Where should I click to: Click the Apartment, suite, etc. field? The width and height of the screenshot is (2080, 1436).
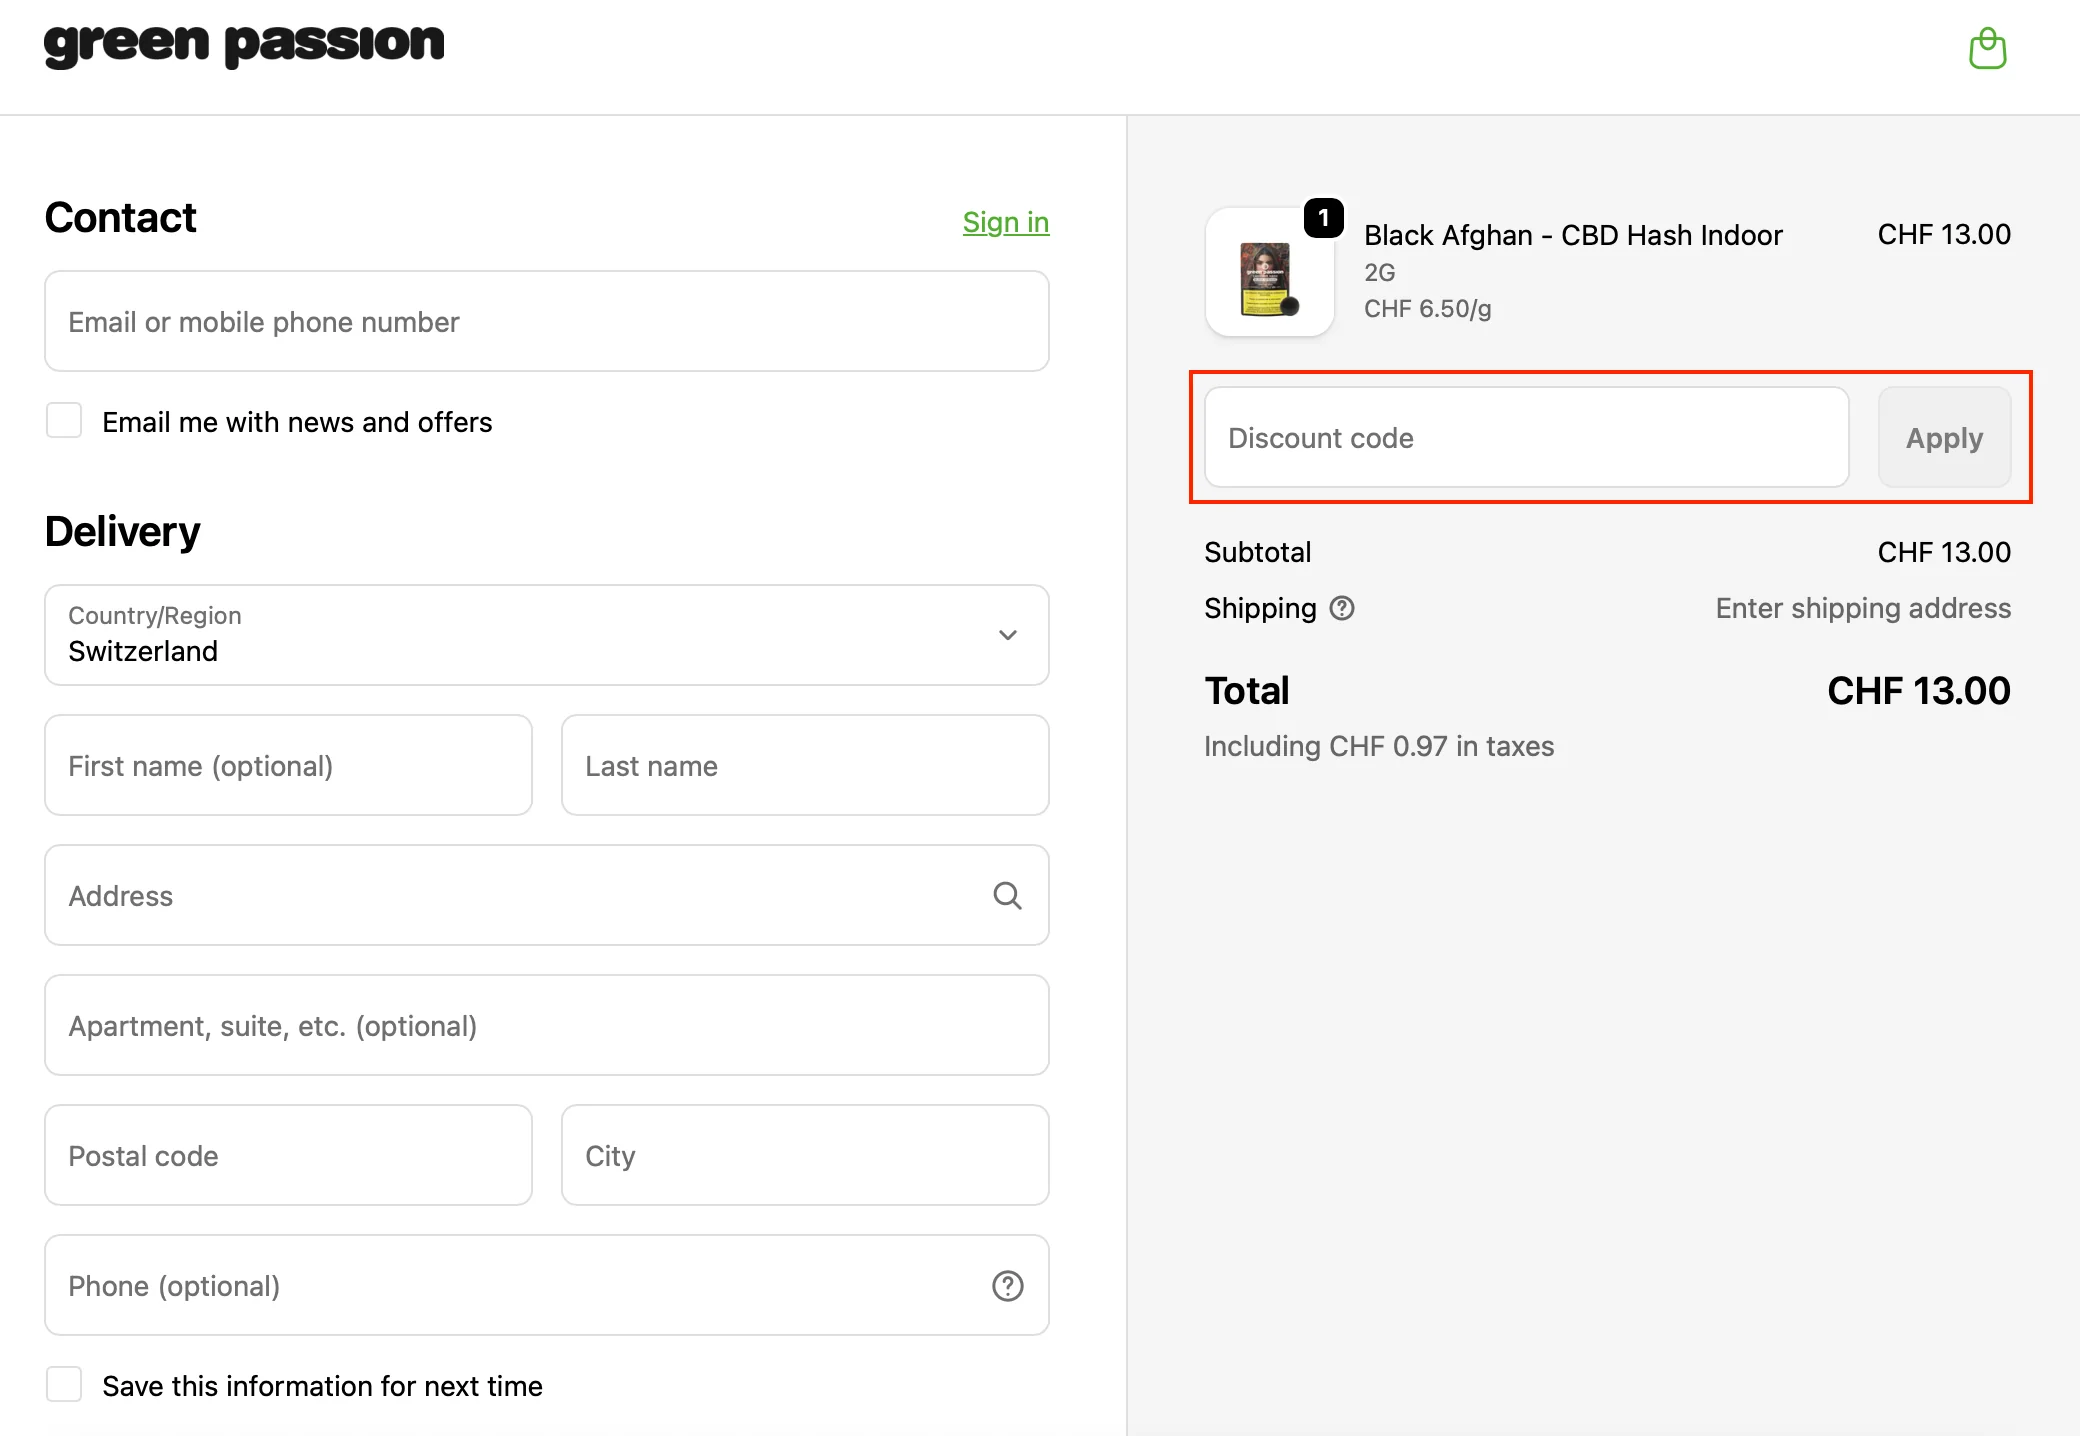(x=546, y=1026)
